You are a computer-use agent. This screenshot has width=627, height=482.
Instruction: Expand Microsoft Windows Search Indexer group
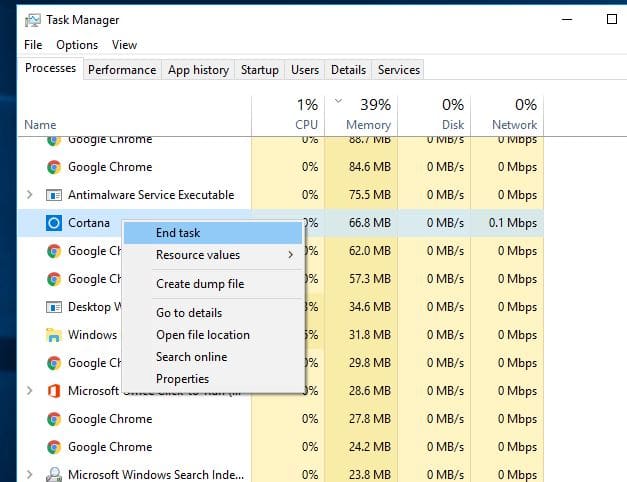click(29, 475)
